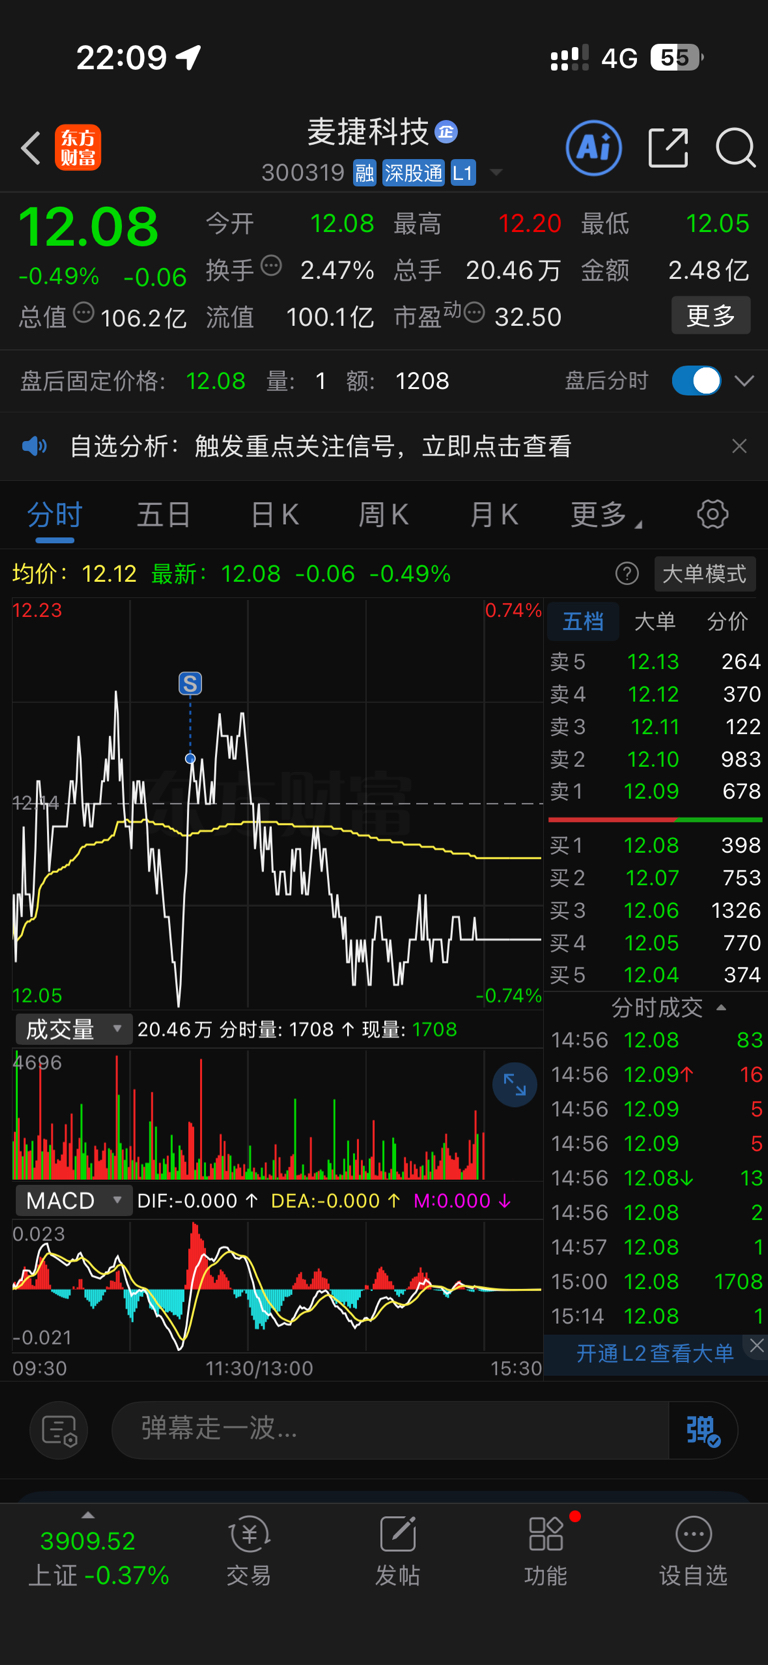Tap the battery indicator in status bar

[677, 57]
